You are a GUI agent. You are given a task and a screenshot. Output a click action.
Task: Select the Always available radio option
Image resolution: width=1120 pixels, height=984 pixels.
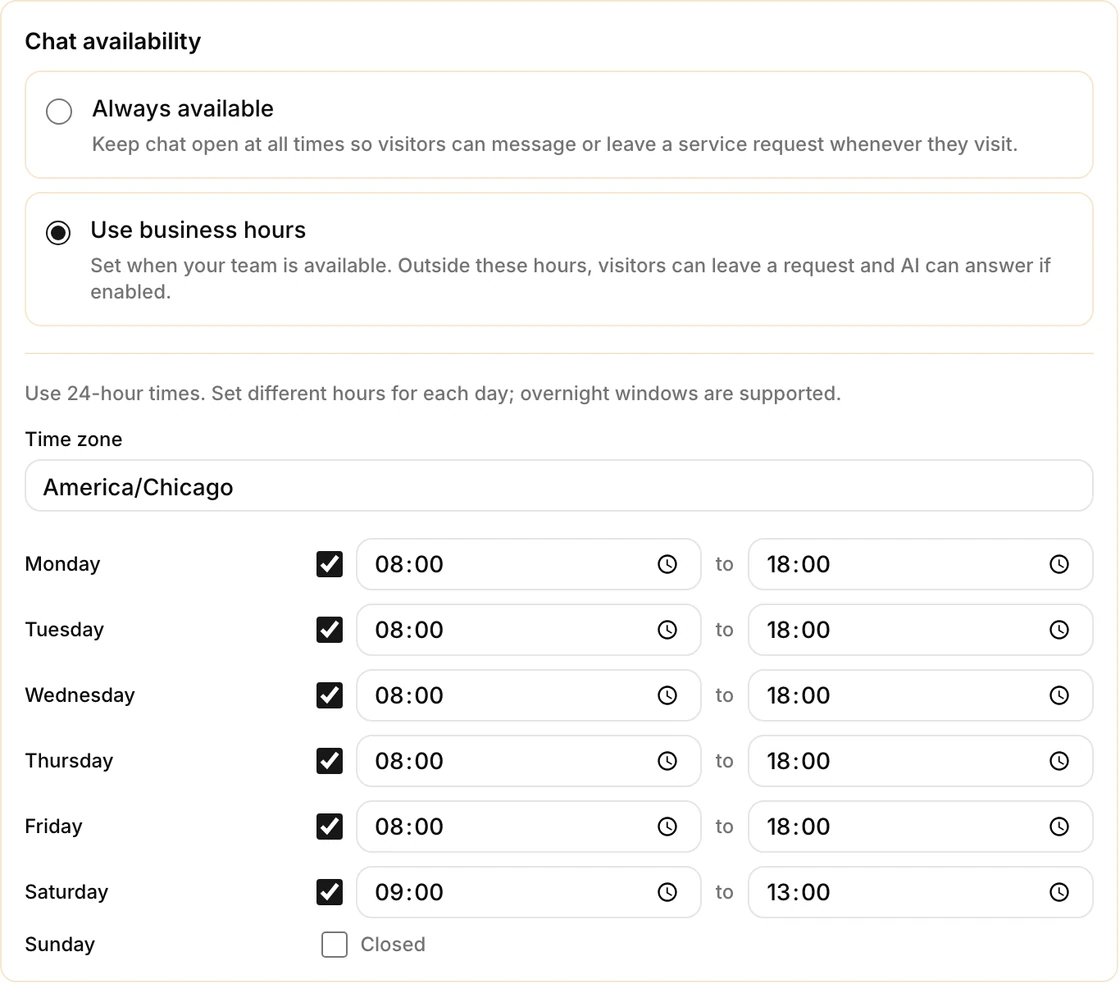59,111
